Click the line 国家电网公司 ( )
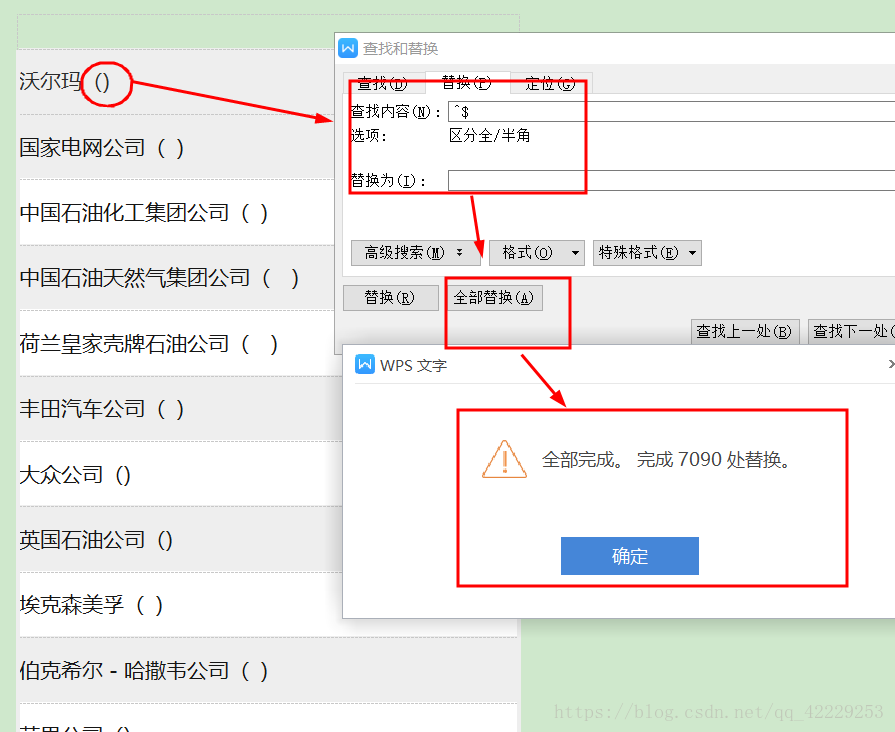The width and height of the screenshot is (895, 732). [x=102, y=147]
